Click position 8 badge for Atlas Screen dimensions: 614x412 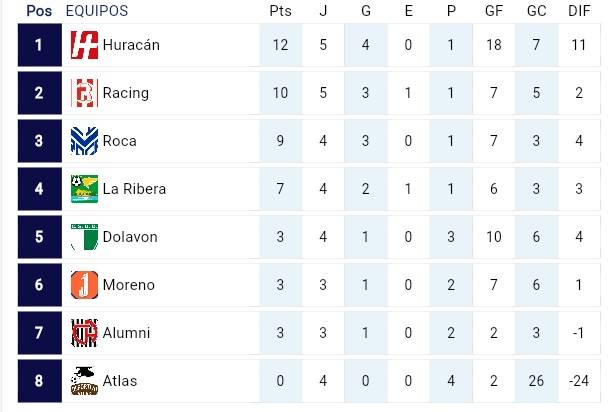pos(39,381)
